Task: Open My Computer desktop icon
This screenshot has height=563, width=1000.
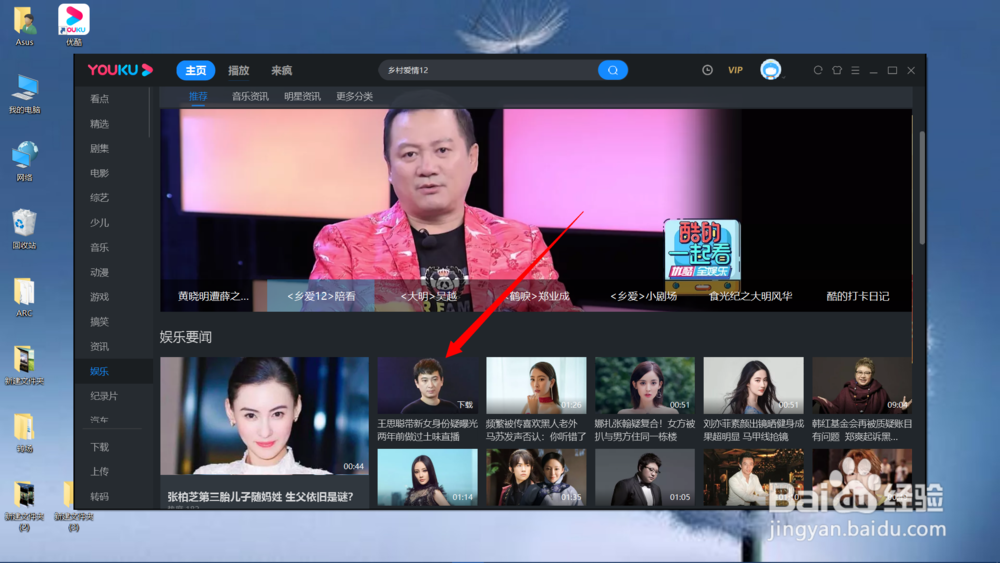Action: pyautogui.click(x=24, y=94)
